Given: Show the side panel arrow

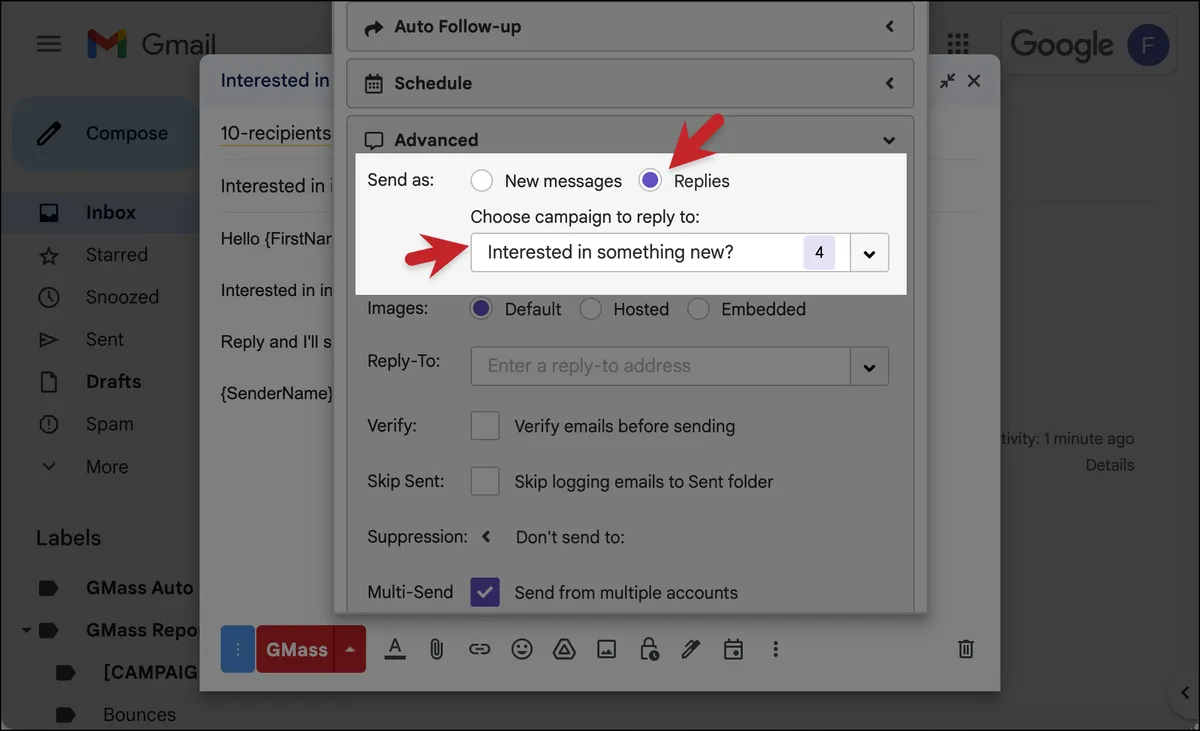Looking at the screenshot, I should pos(1186,694).
